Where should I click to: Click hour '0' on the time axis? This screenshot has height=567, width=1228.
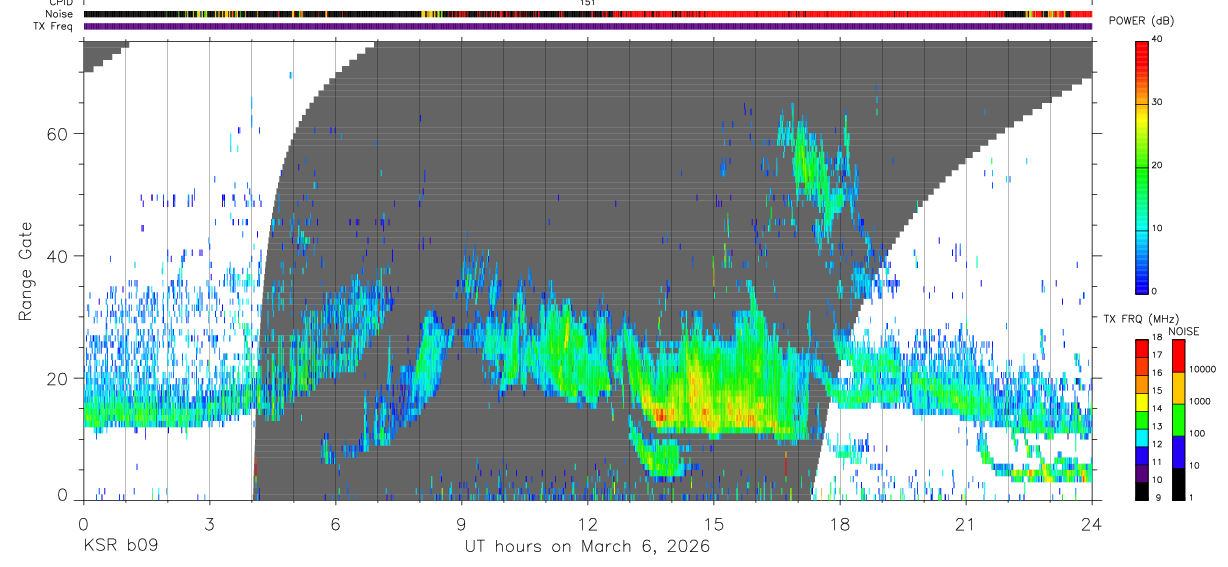[x=83, y=523]
